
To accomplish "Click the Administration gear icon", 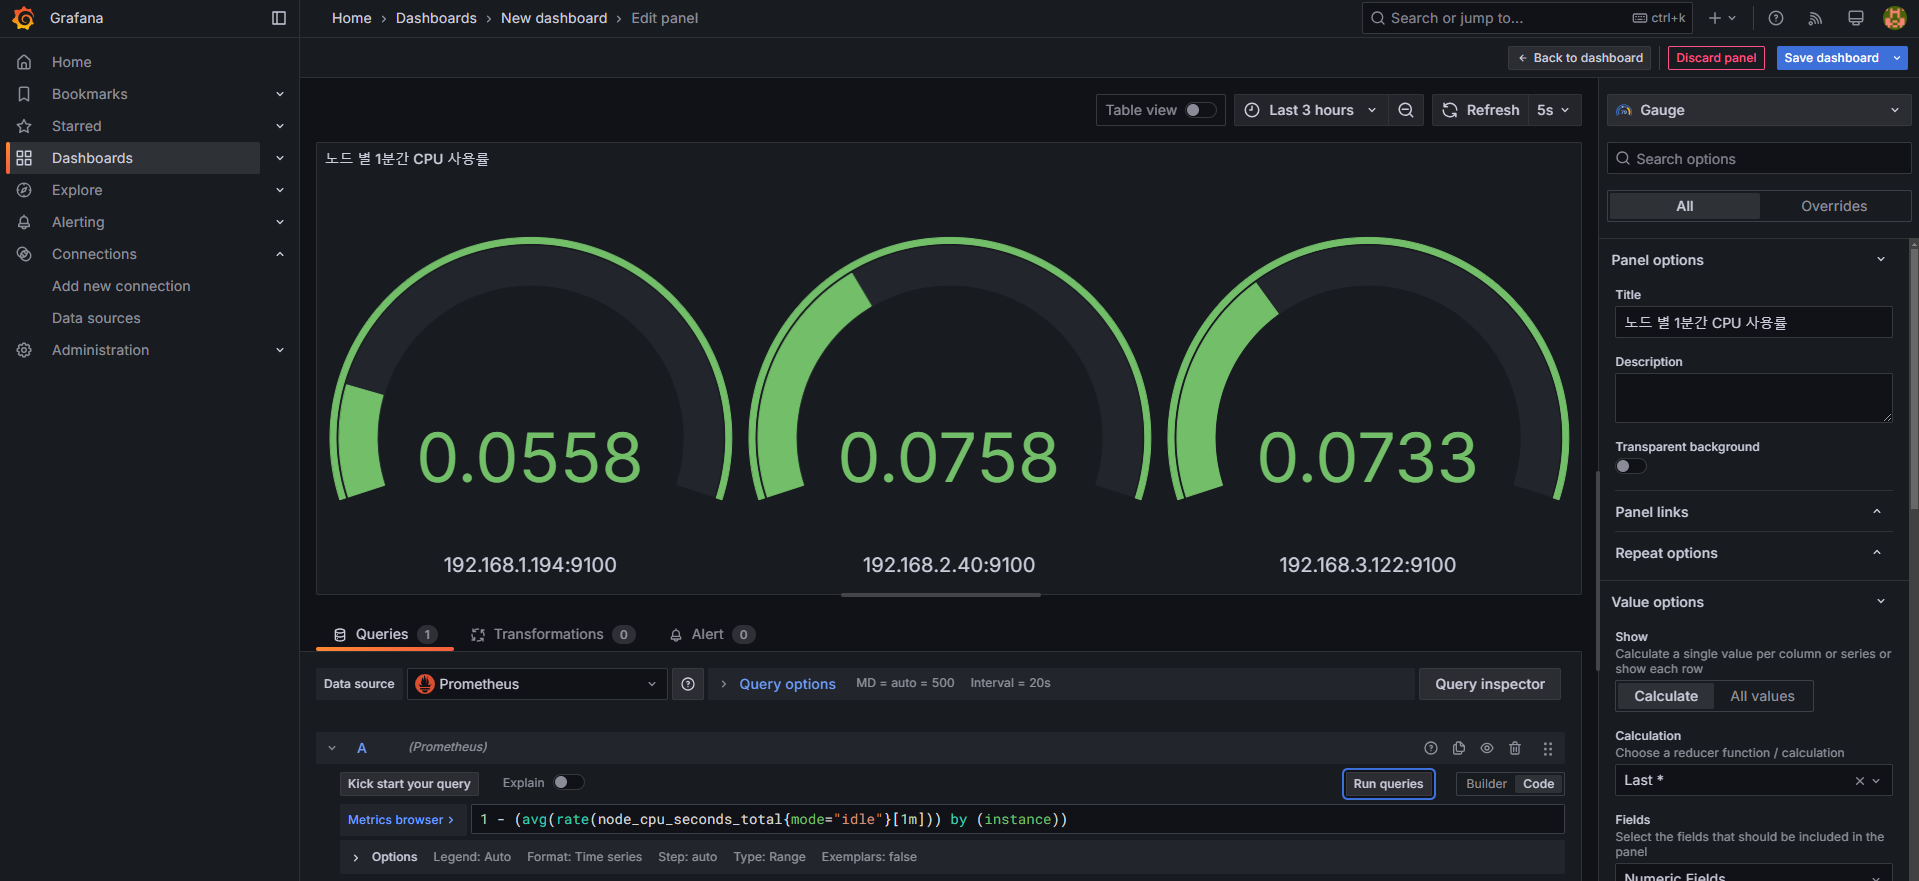I will (x=24, y=350).
